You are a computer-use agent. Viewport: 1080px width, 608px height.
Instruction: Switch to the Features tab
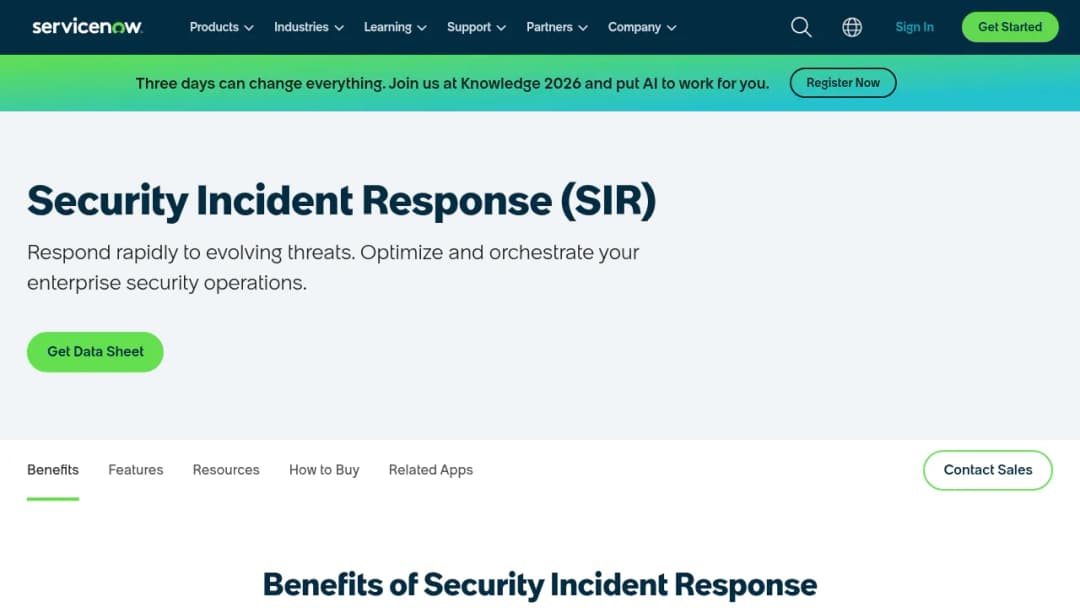point(136,470)
